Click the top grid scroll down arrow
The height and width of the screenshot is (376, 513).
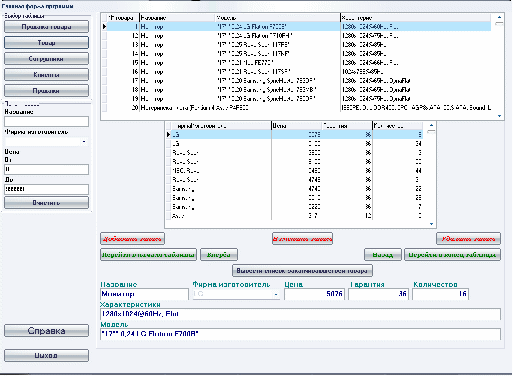(x=499, y=116)
